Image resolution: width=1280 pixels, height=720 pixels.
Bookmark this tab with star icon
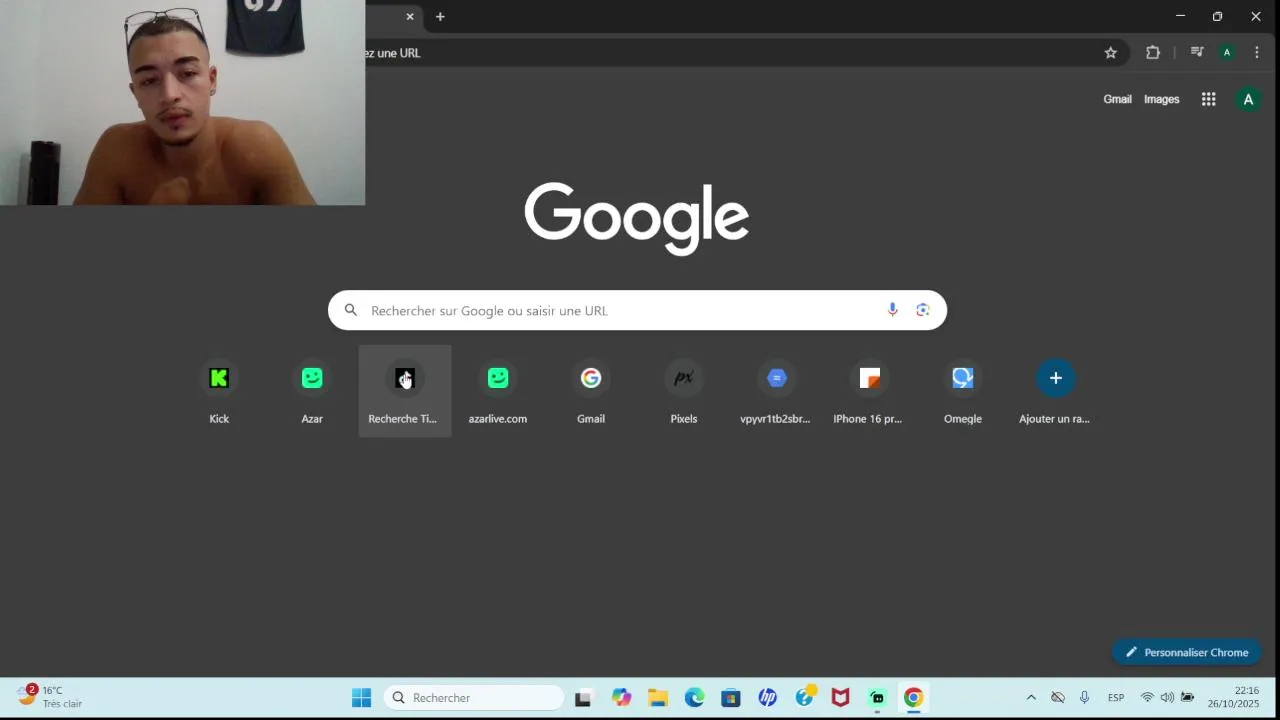[x=1110, y=53]
